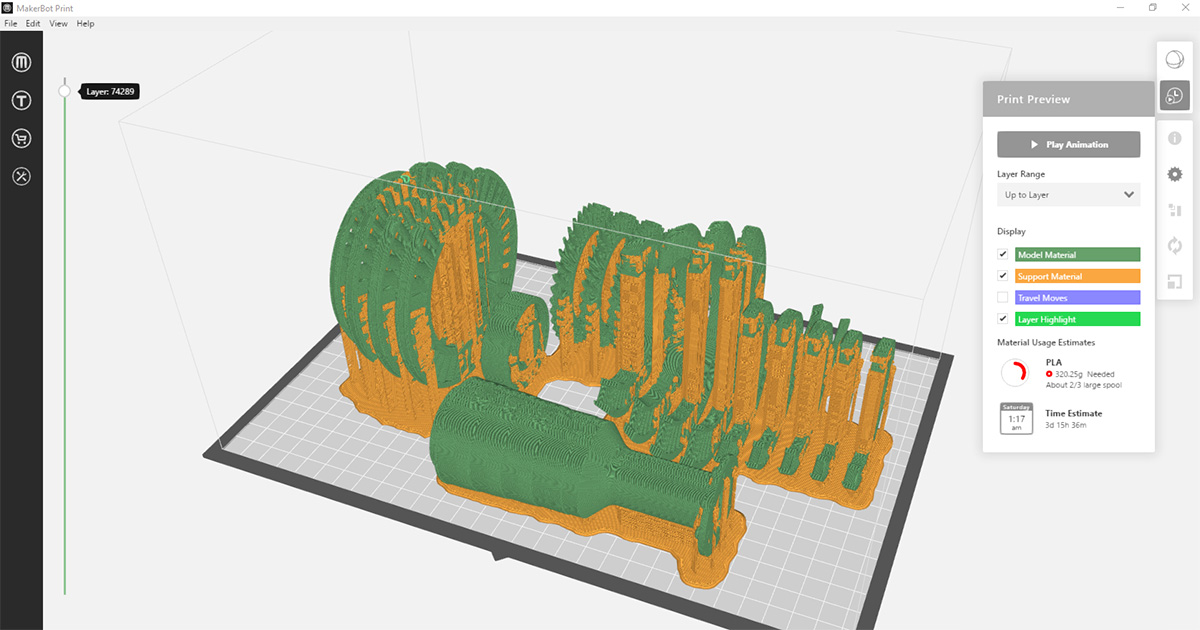Expand the Layer Range 'Up to Layer' dropdown
This screenshot has height=630, width=1200.
tap(1068, 195)
